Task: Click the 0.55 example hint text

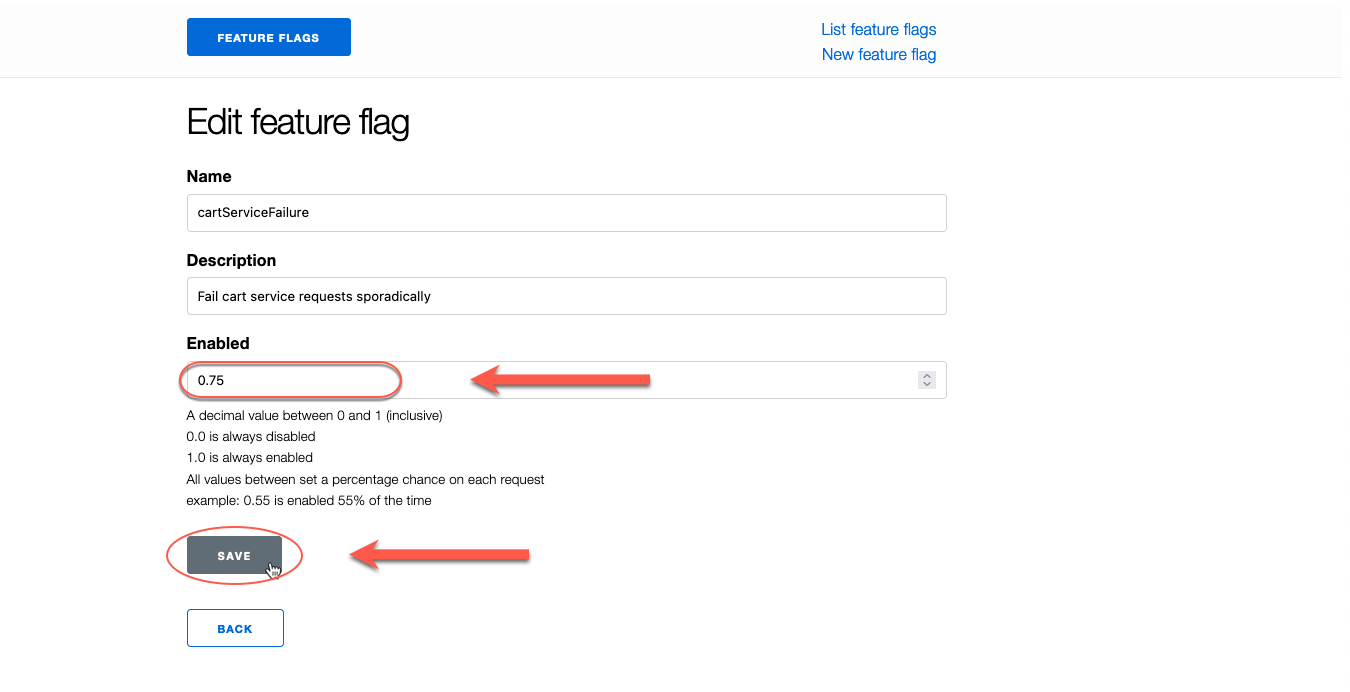Action: [309, 500]
